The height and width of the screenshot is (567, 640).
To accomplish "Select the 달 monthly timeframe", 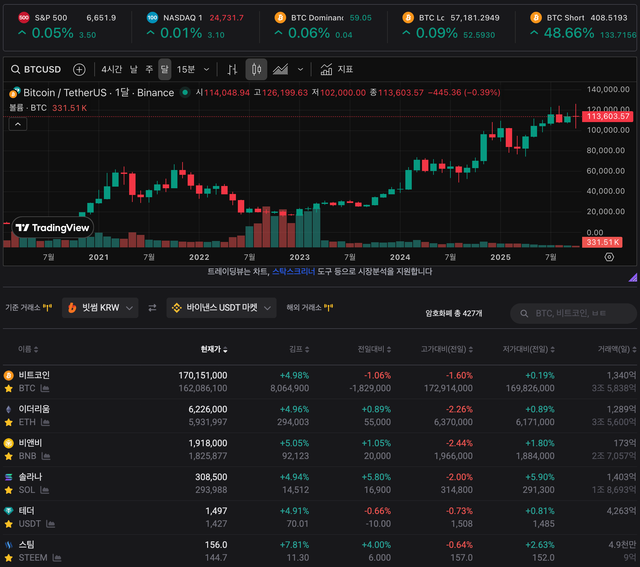I will 164,69.
